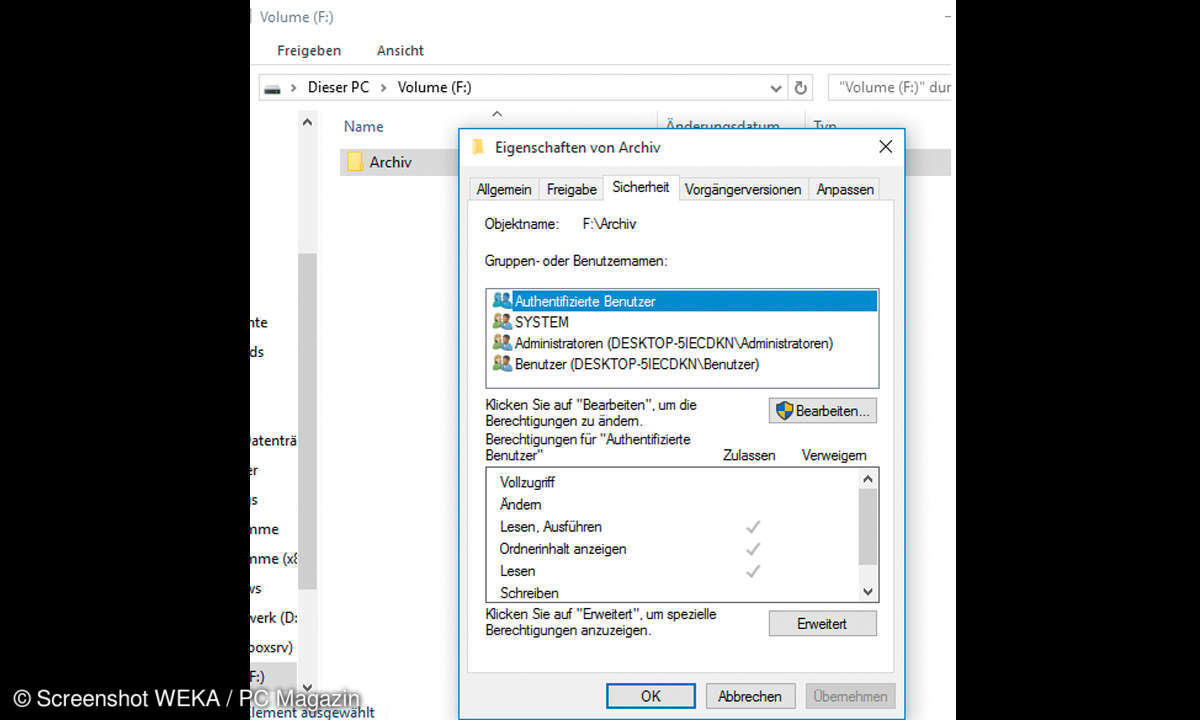Viewport: 1200px width, 720px height.
Task: Click Dieser PC in the address bar
Action: [338, 88]
